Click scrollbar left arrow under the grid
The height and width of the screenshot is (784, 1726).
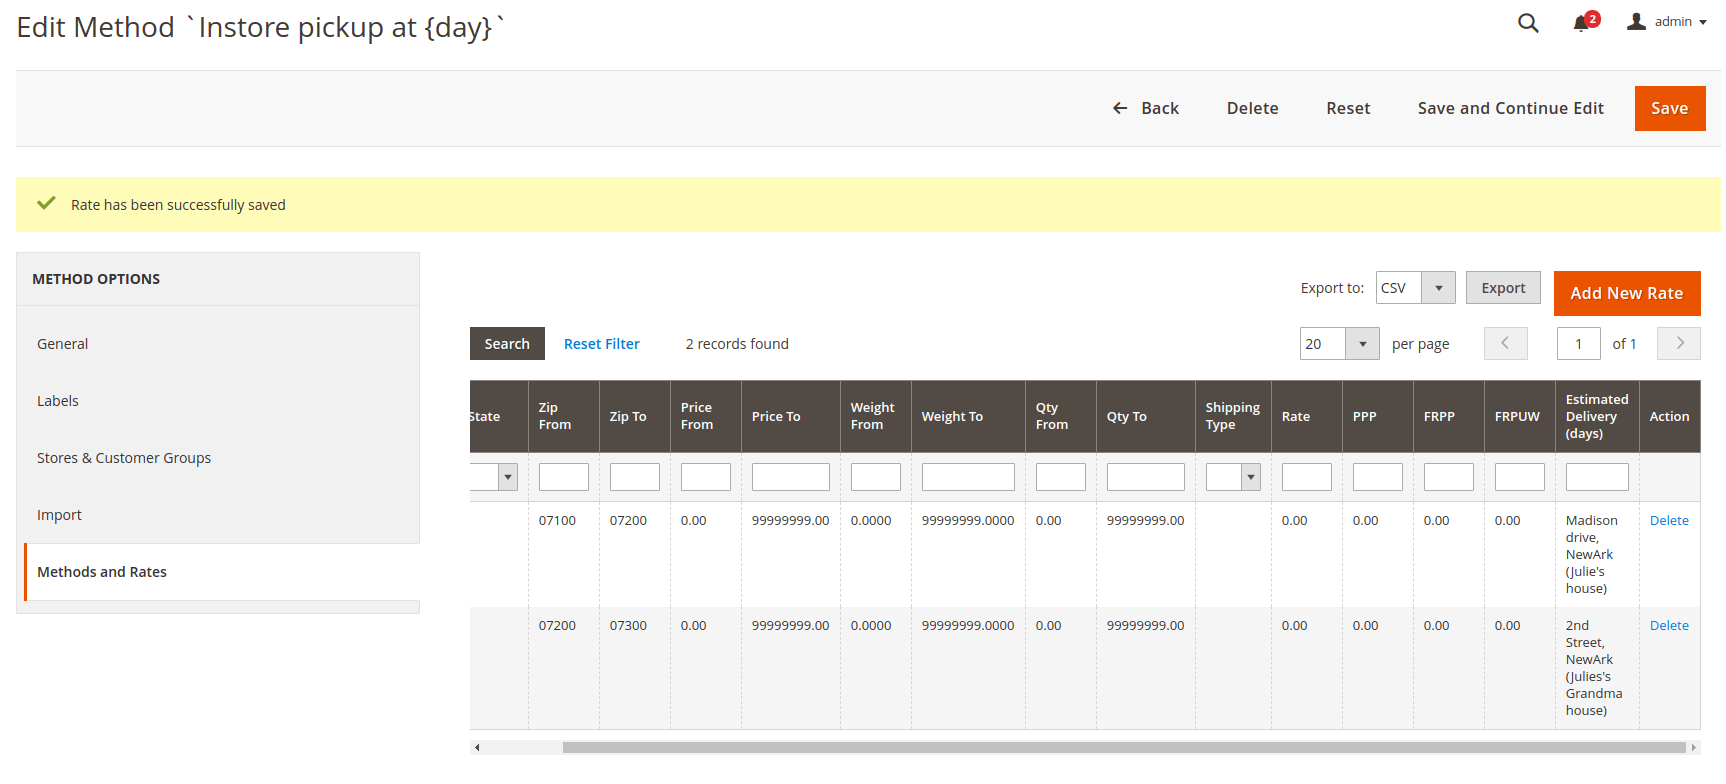(x=477, y=747)
